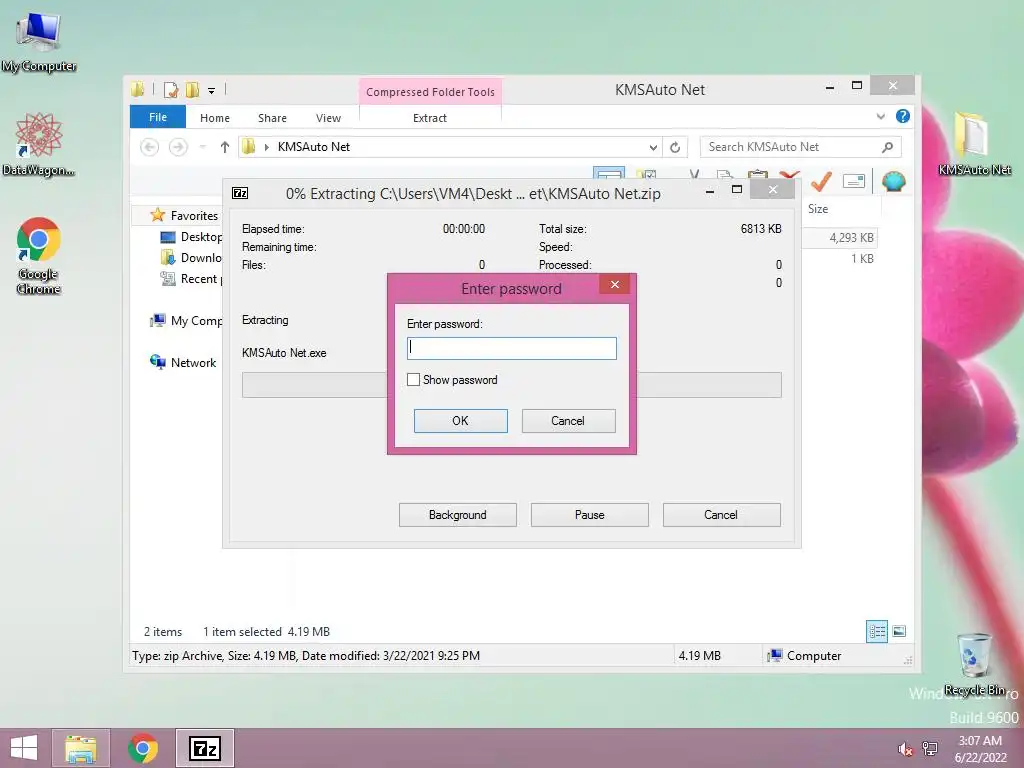
Task: Open Recent places in navigation pane
Action: point(201,279)
